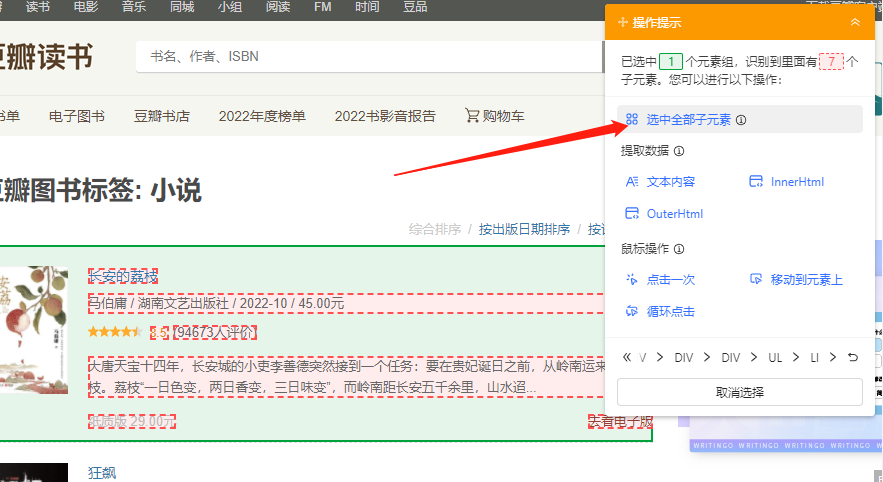This screenshot has width=883, height=482.
Task: Click the 取消选择 button
Action: 739,392
